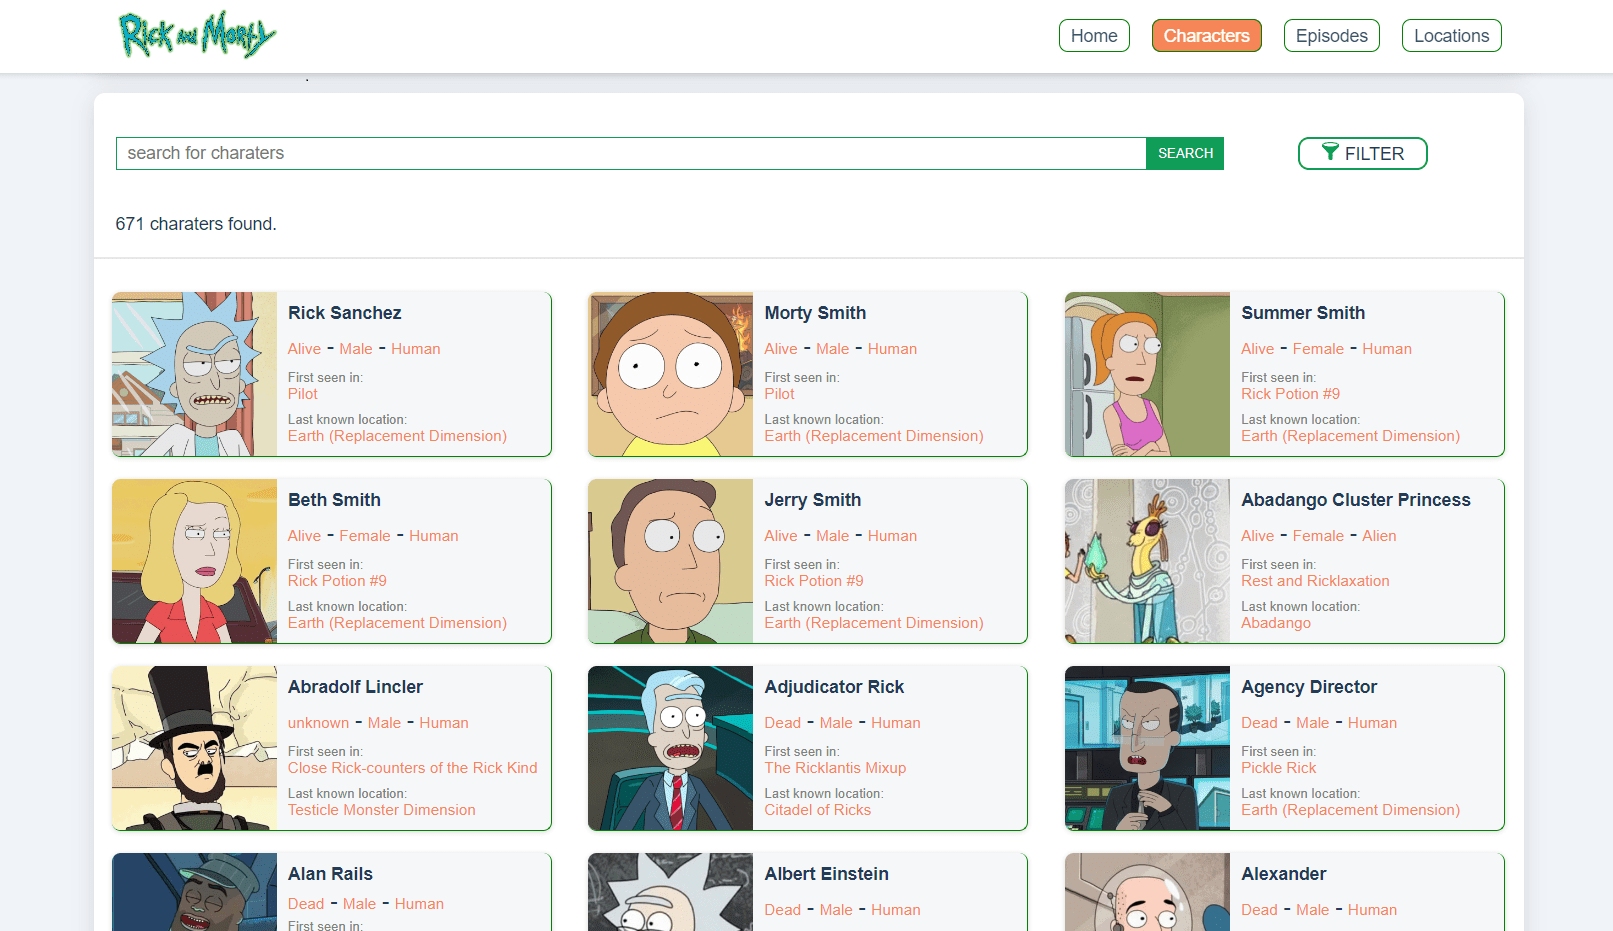Click Agency Director's Earth (Replacement Dimension) location
The image size is (1613, 931).
(x=1350, y=810)
